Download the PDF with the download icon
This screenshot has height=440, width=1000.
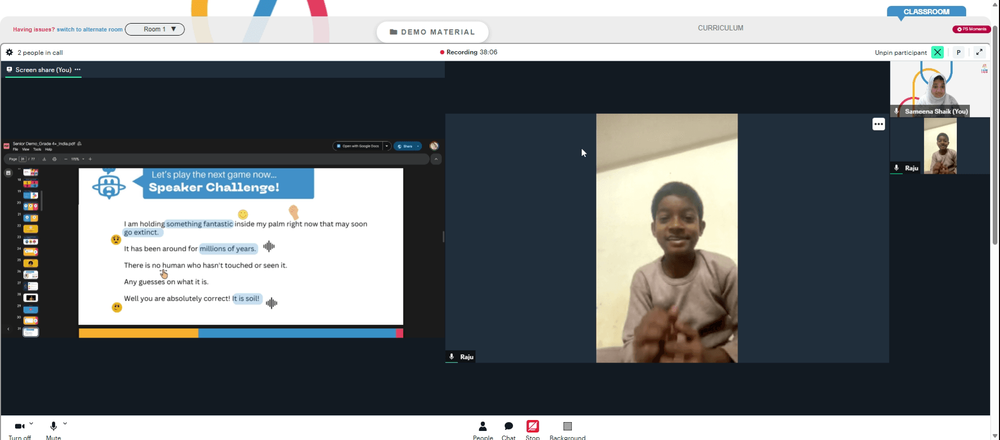pos(45,159)
